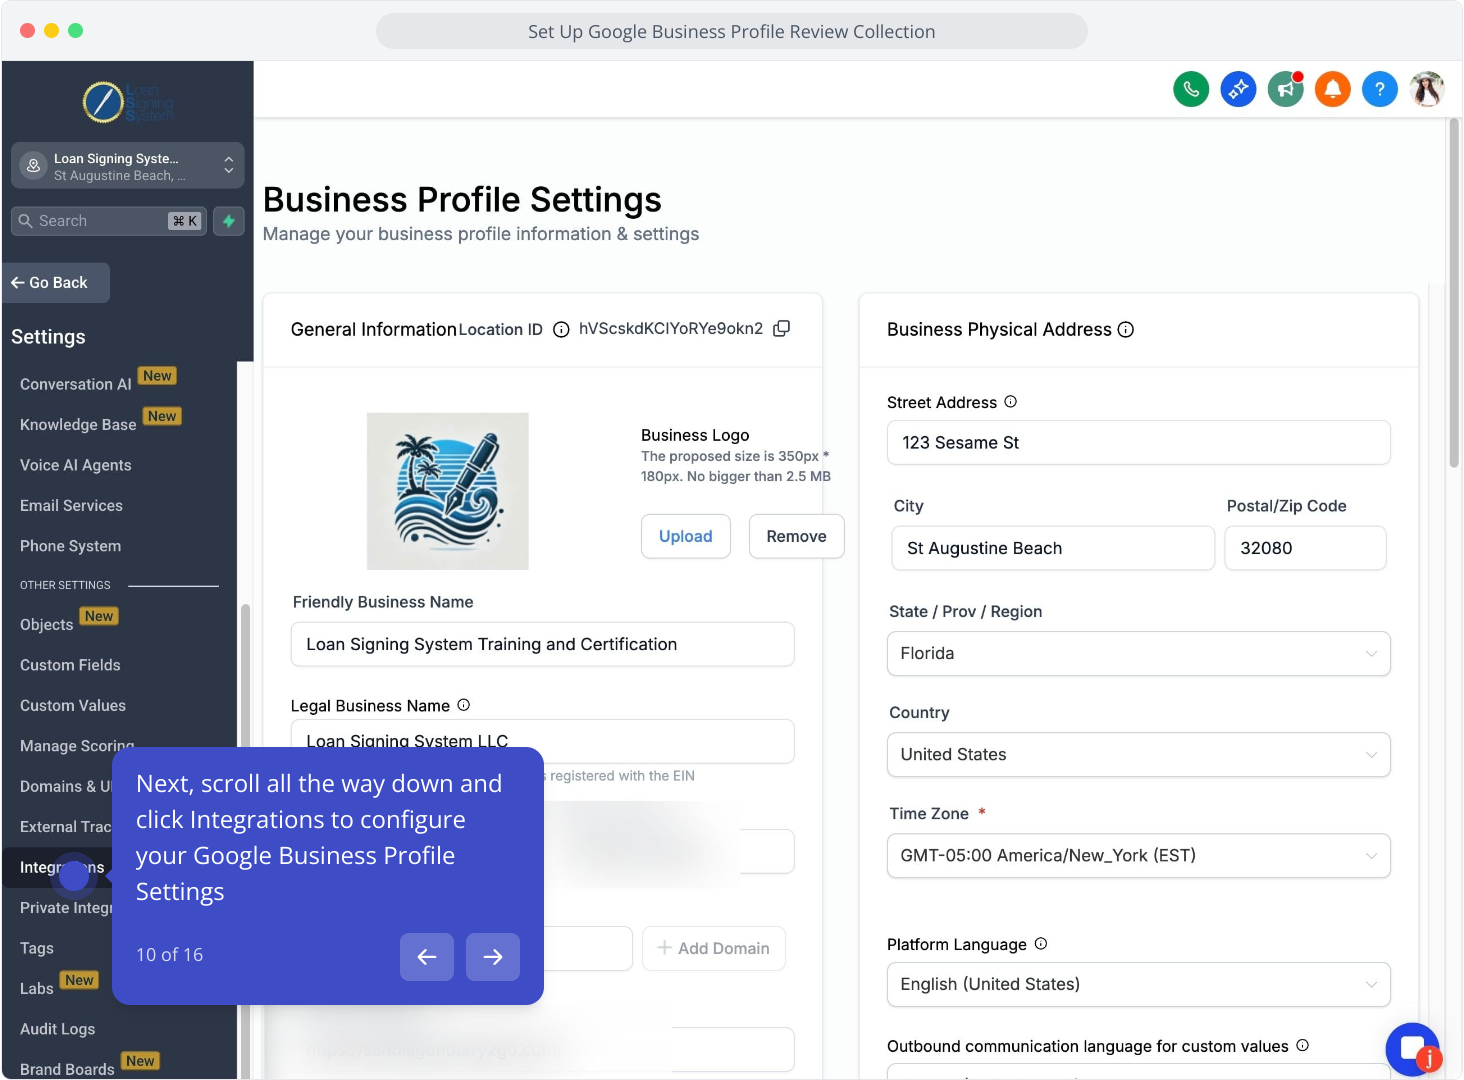This screenshot has height=1080, width=1464.
Task: Show Platform Language info tooltip
Action: pyautogui.click(x=1041, y=944)
